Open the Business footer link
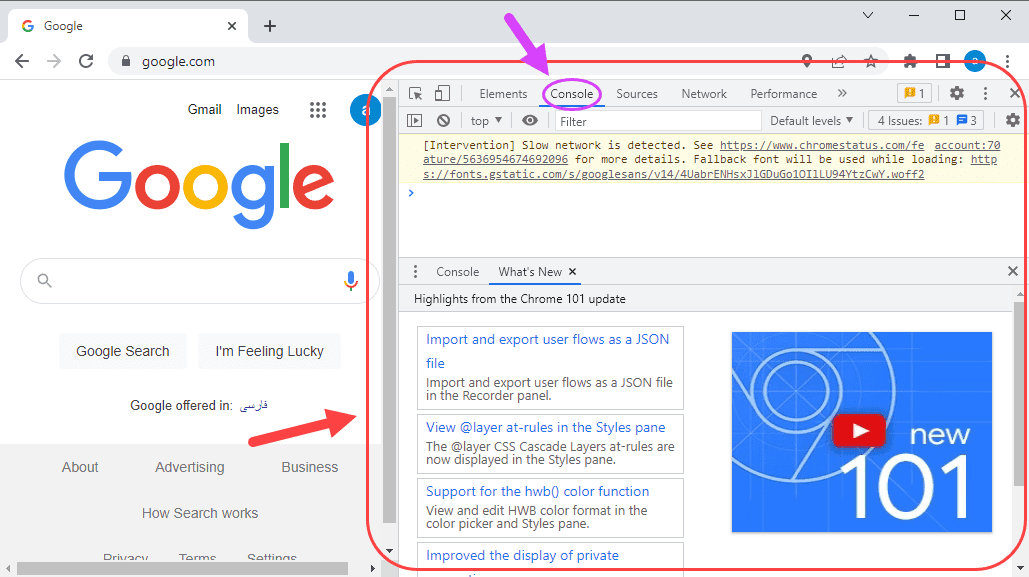This screenshot has height=577, width=1029. click(x=310, y=467)
